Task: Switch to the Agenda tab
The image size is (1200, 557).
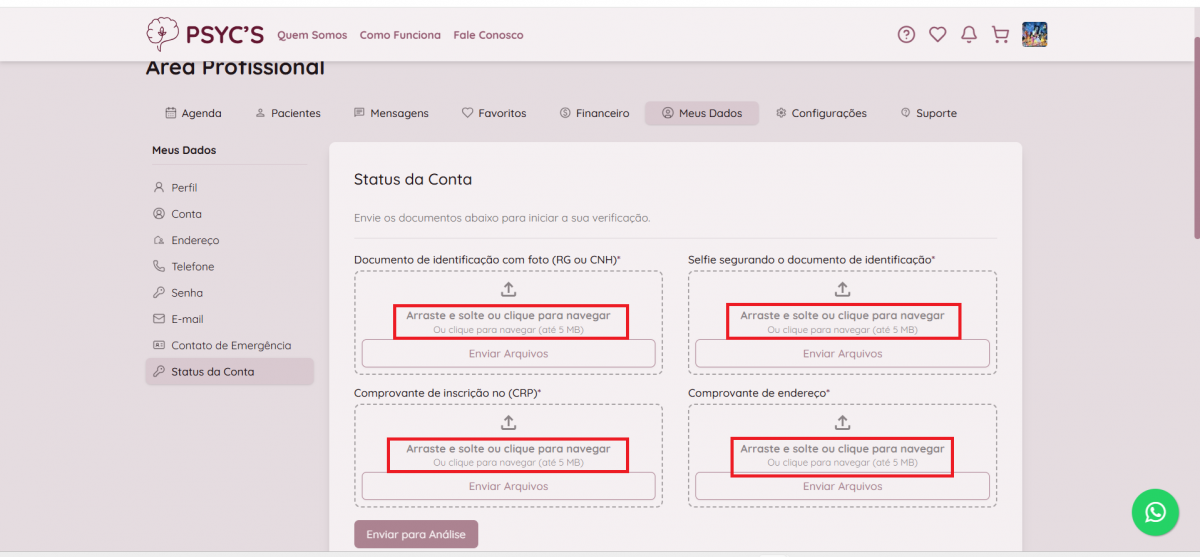Action: coord(193,113)
